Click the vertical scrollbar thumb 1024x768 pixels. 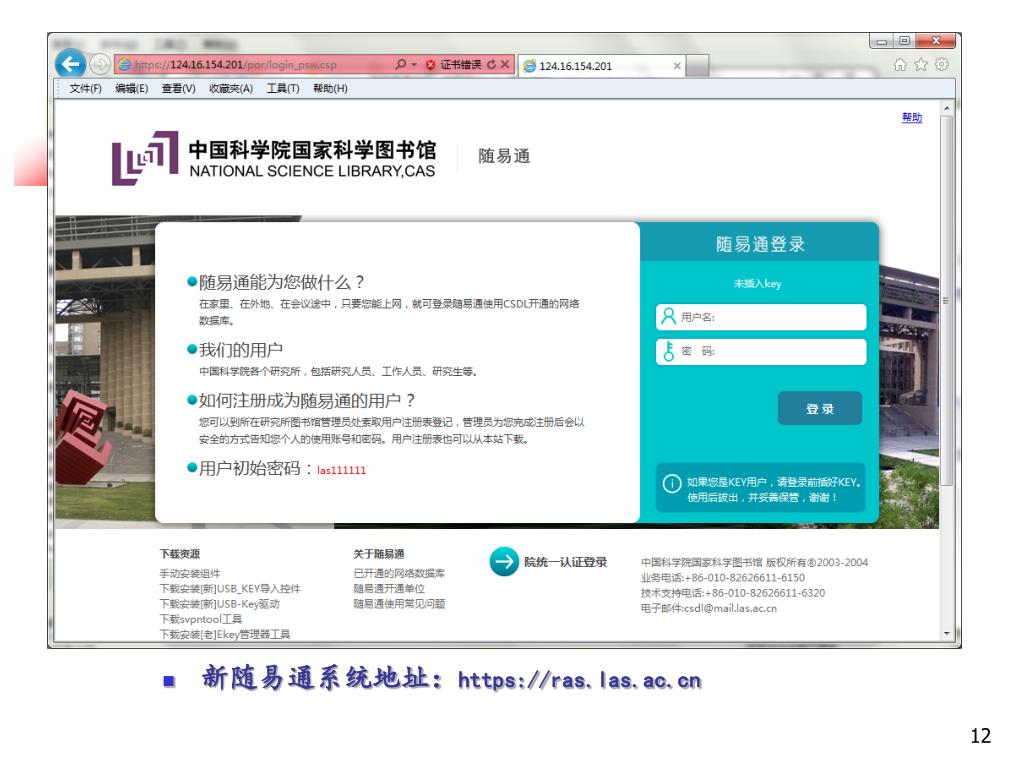[946, 300]
